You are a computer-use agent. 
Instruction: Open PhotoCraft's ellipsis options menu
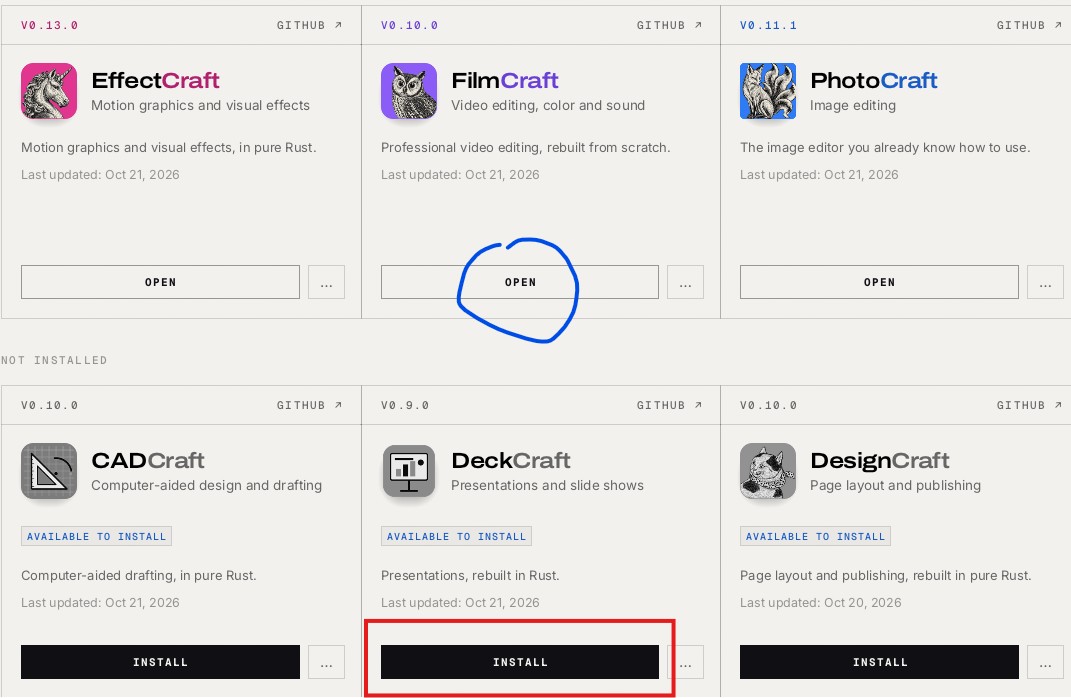pyautogui.click(x=1046, y=282)
